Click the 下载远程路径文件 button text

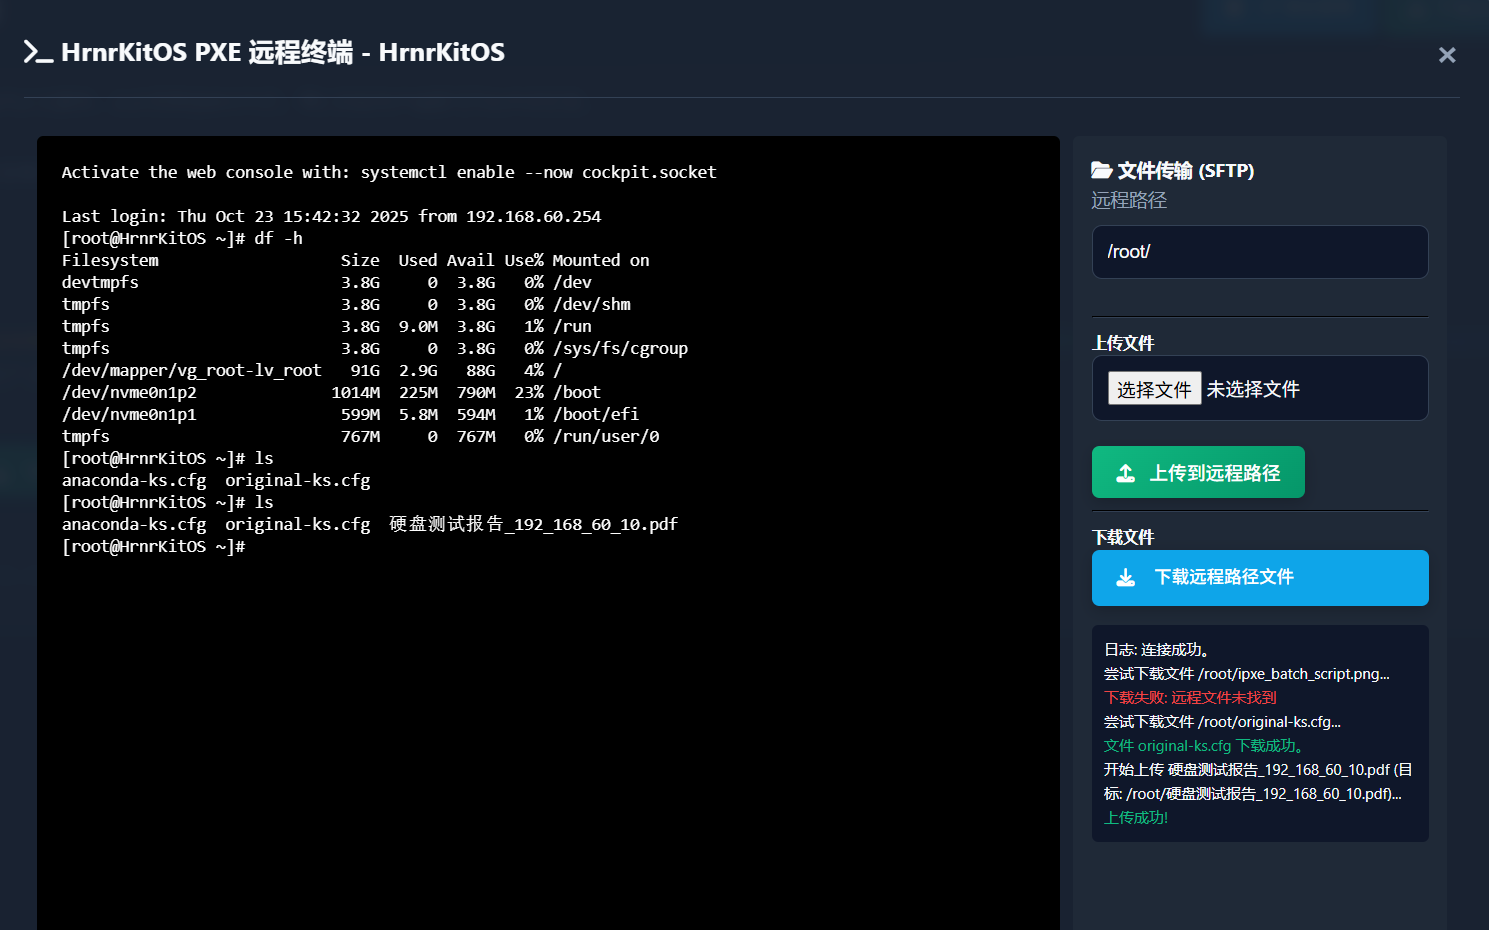click(x=1224, y=577)
